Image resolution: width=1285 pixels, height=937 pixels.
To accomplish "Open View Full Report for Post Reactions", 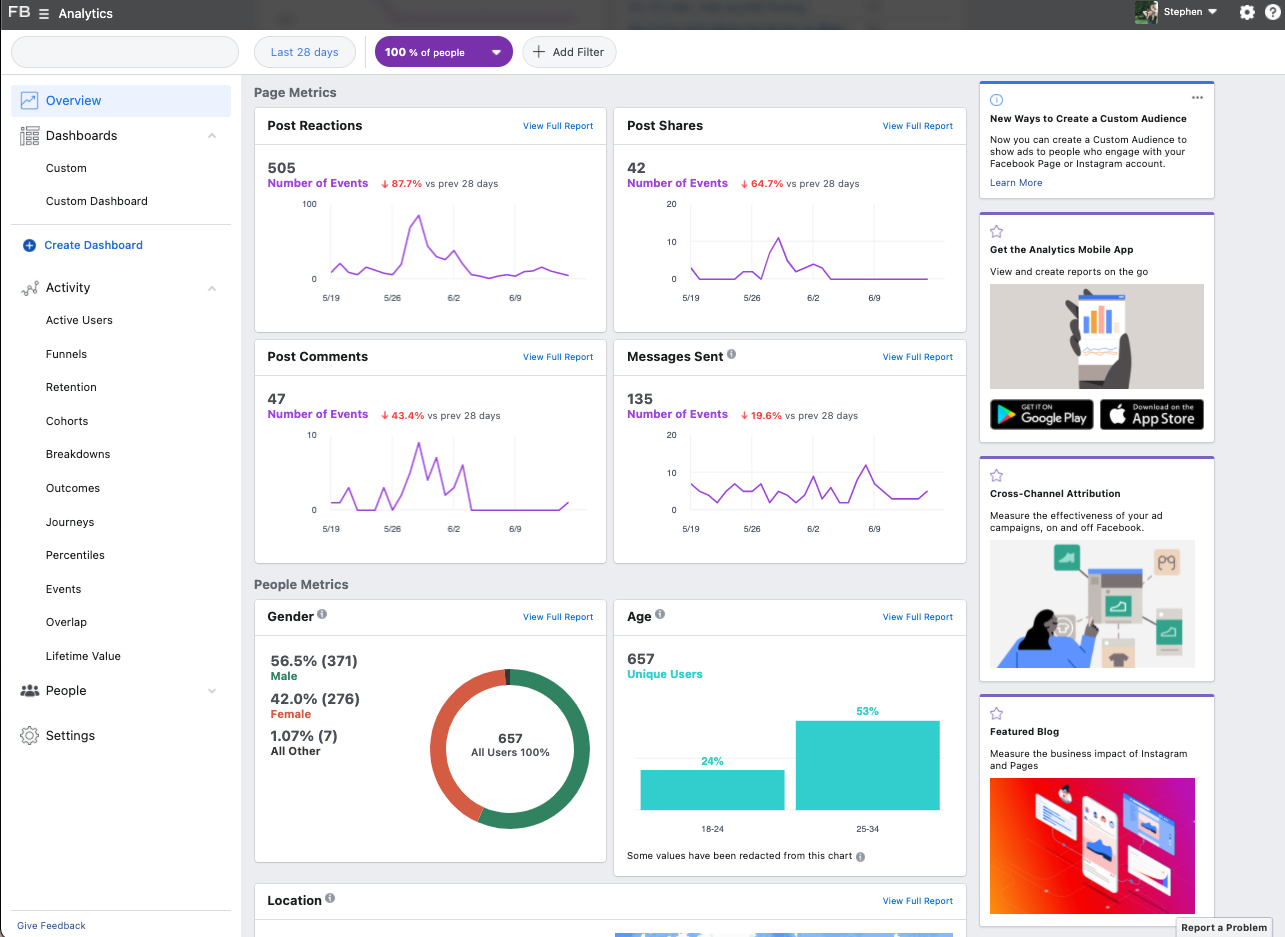I will (558, 126).
